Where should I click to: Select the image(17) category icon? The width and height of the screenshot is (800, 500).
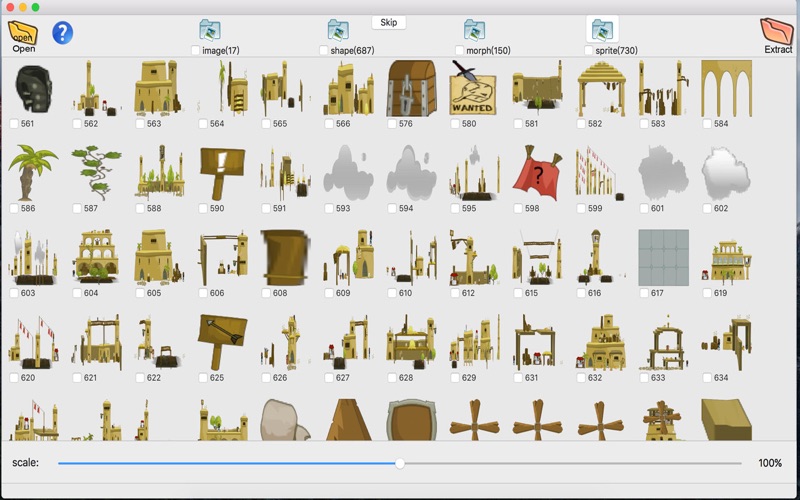click(x=210, y=30)
